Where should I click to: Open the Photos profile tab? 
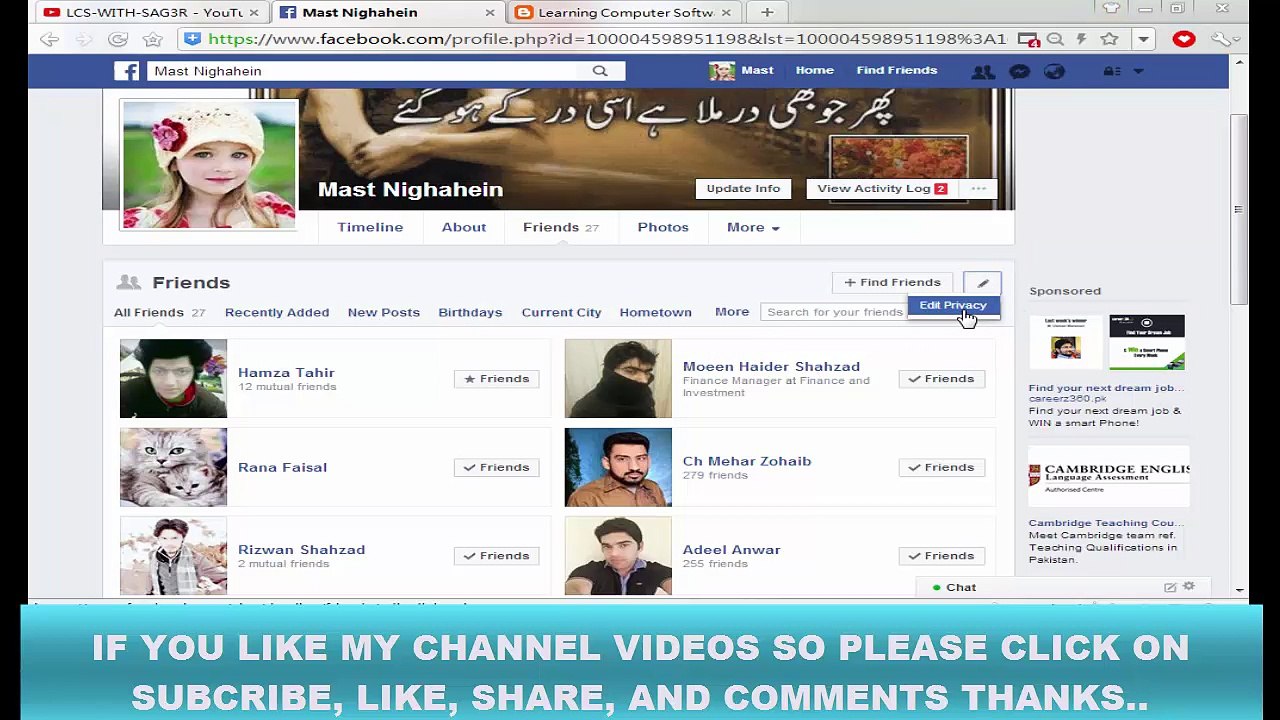tap(663, 227)
